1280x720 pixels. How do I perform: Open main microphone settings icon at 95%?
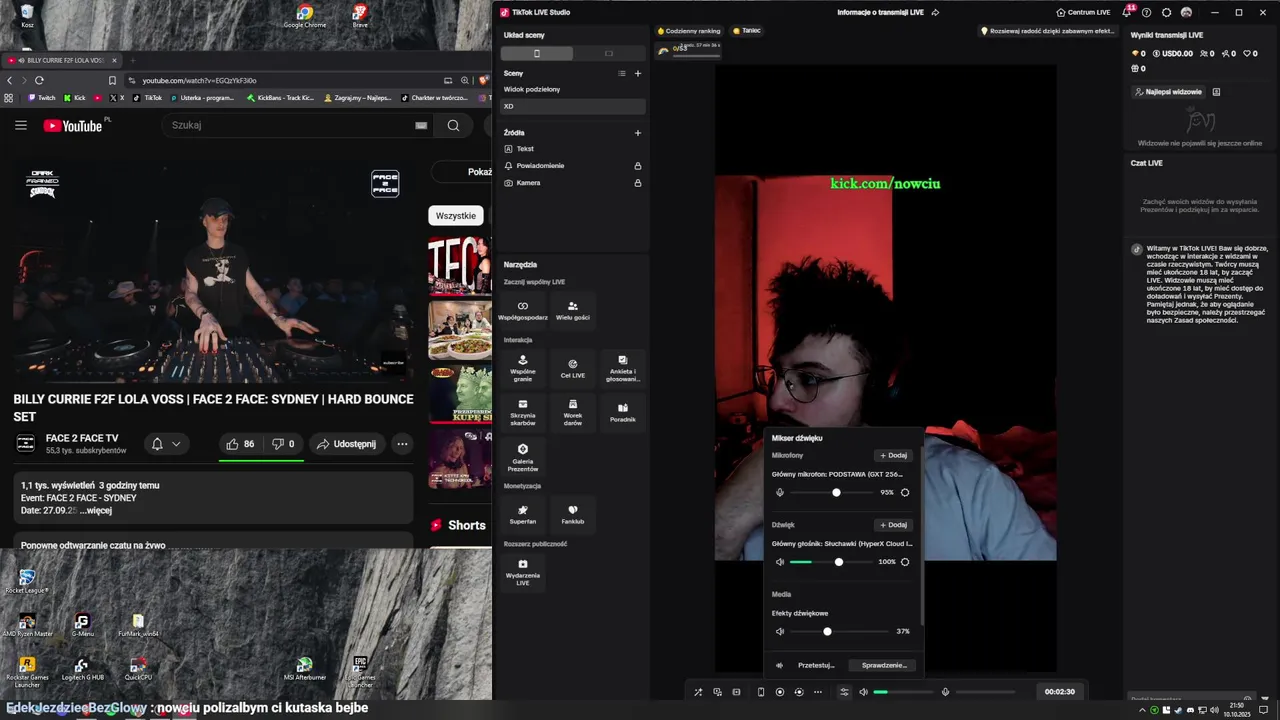(905, 492)
